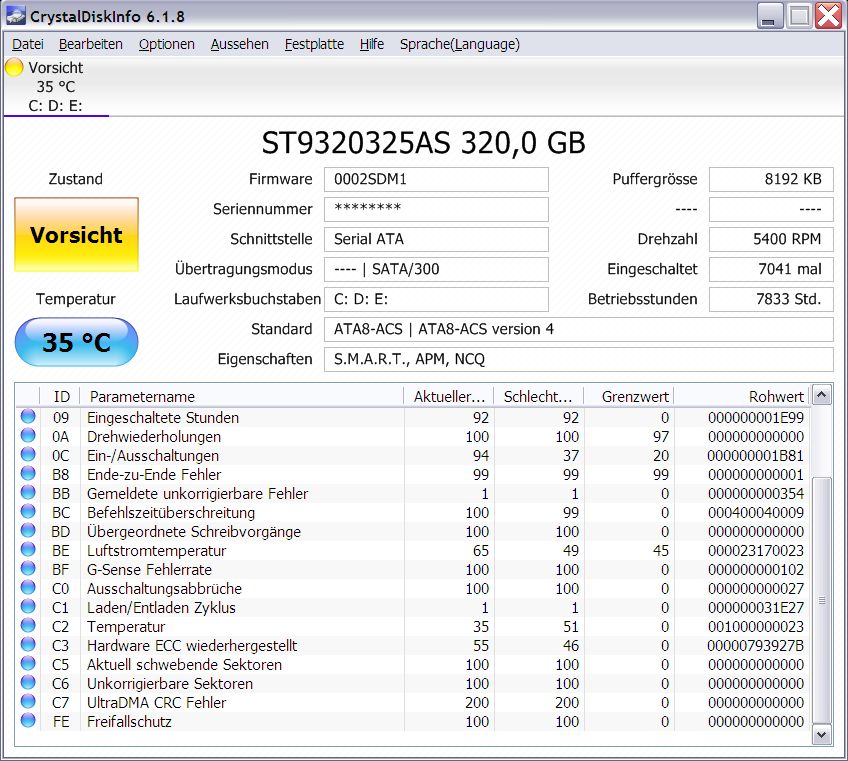Click raw value 000000031E27
The height and width of the screenshot is (761, 848).
coord(756,607)
